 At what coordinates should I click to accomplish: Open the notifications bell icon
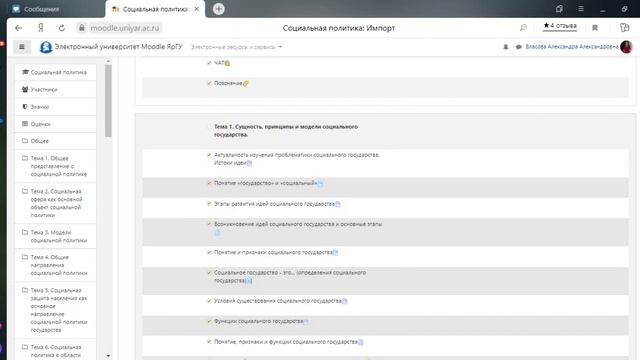506,47
